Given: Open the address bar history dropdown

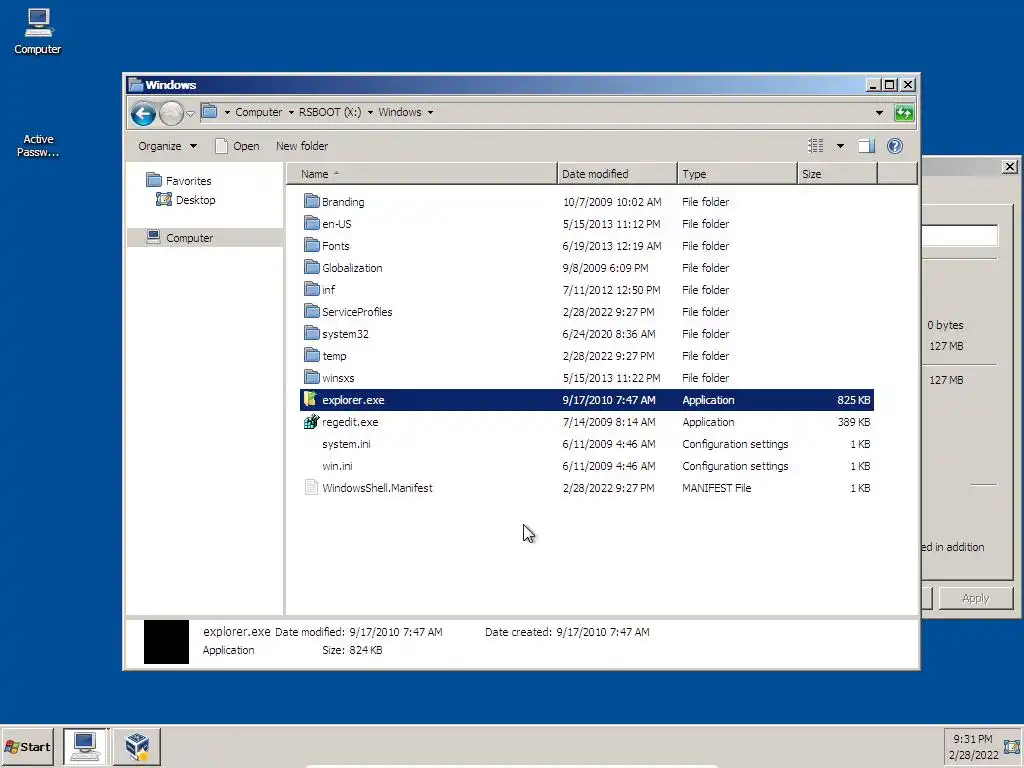Looking at the screenshot, I should pyautogui.click(x=879, y=113).
